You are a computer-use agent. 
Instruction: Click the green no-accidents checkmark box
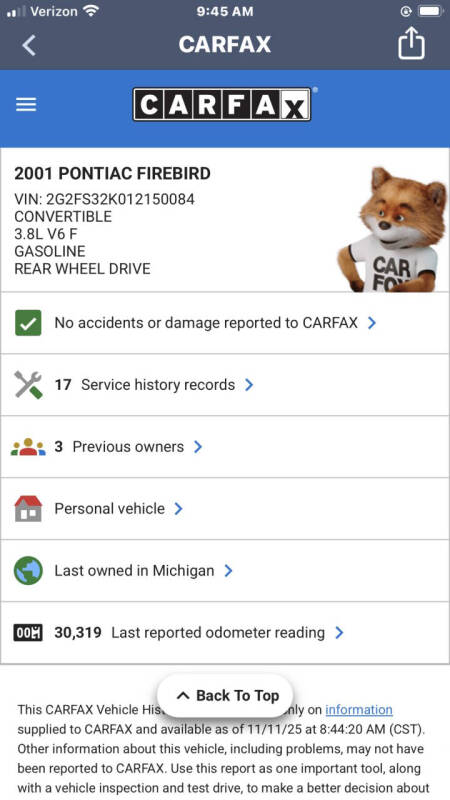(x=28, y=323)
